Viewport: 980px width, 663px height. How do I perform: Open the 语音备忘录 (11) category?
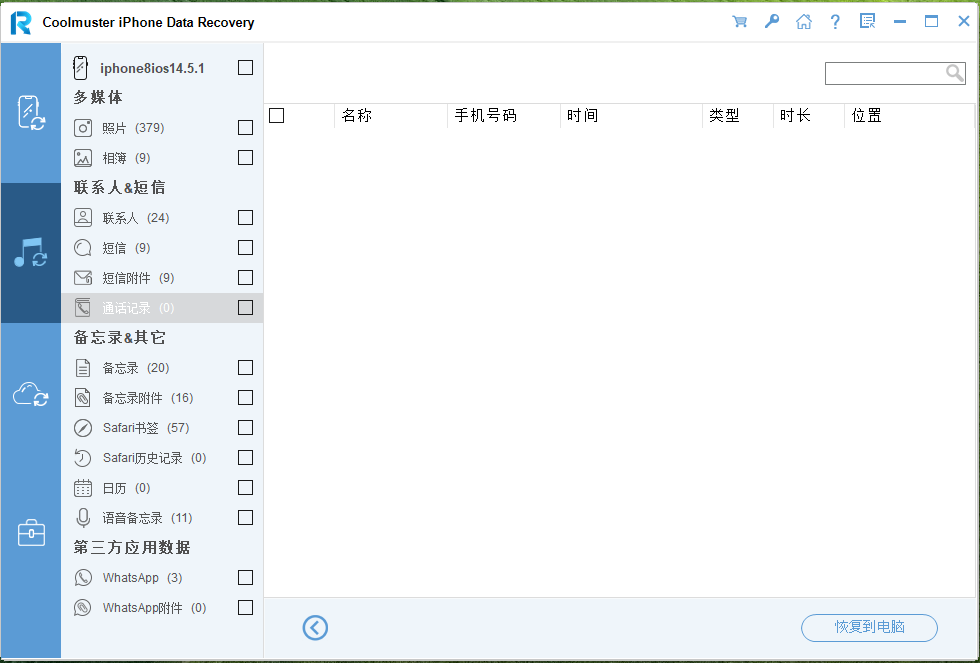point(162,517)
